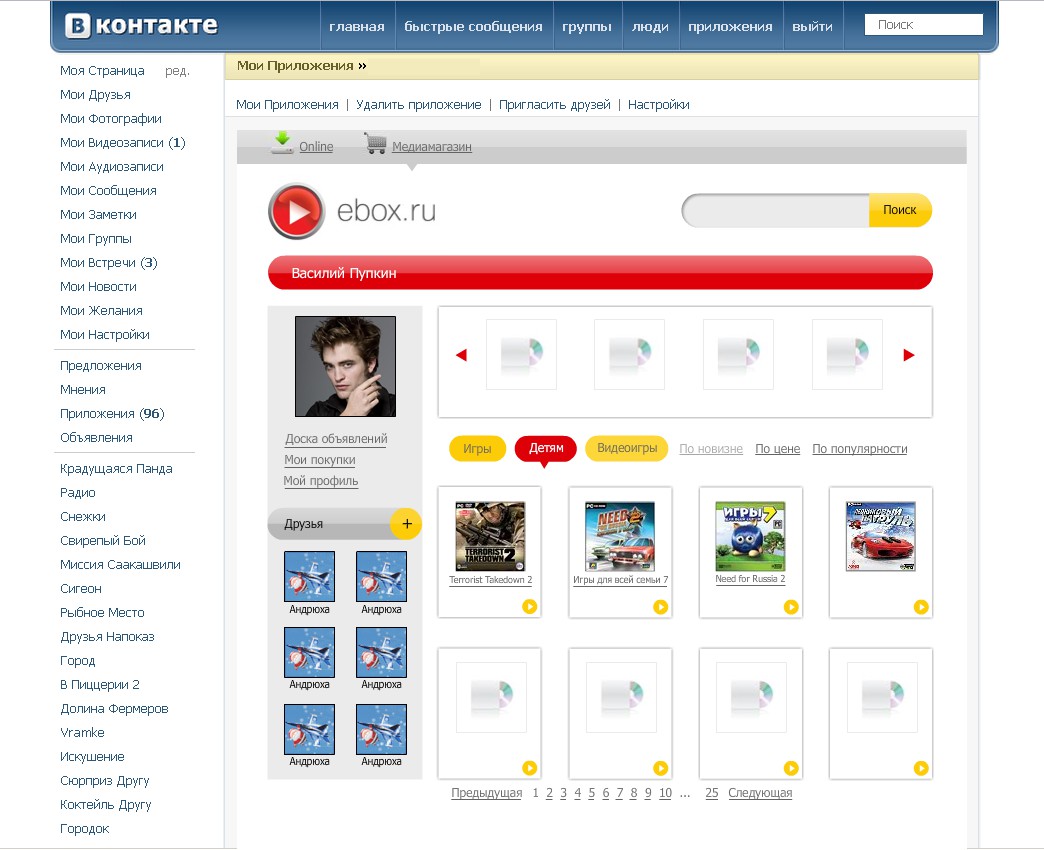Click play icon on Игры для всей семьи 7 card
Viewport: 1044px width, 850px height.
coord(660,606)
